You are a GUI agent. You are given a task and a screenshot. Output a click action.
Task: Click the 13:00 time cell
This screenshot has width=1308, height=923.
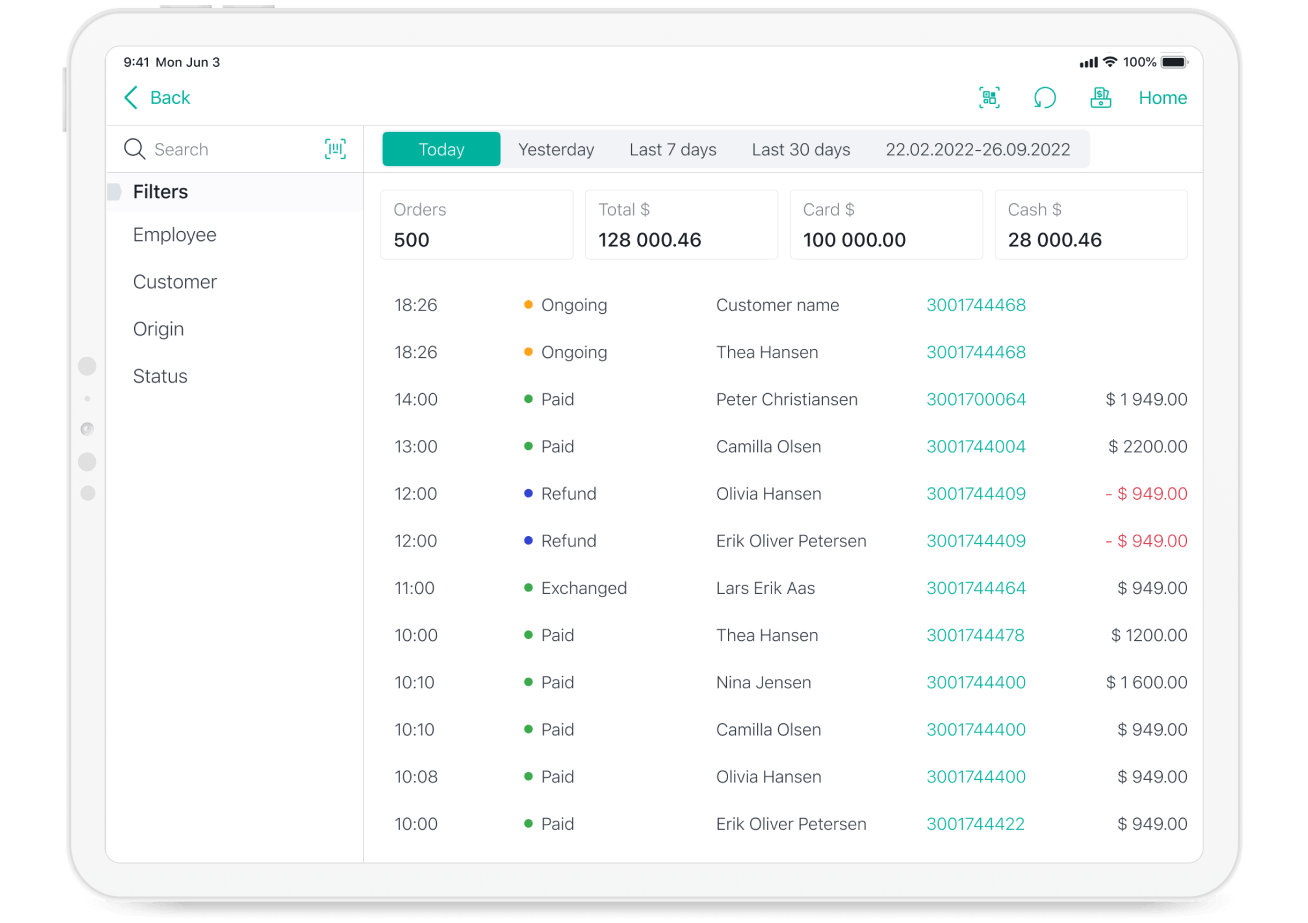coord(416,446)
